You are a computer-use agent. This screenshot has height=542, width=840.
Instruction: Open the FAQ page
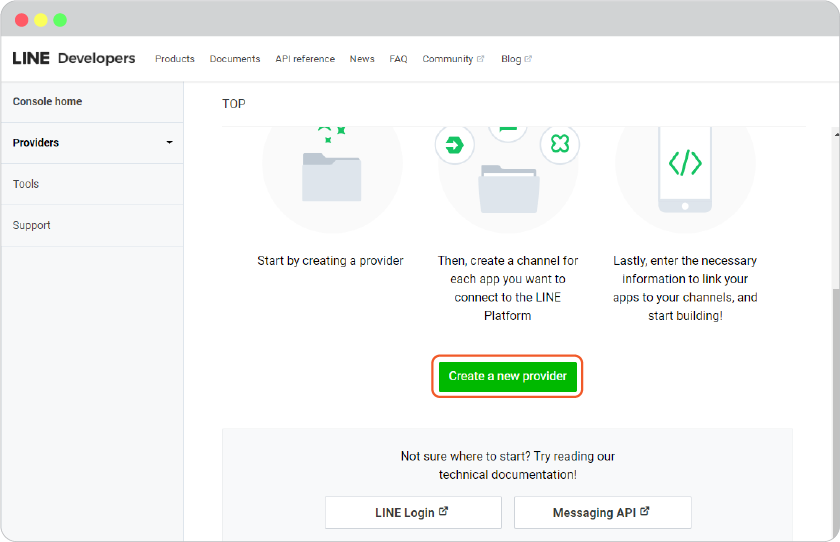click(x=398, y=59)
